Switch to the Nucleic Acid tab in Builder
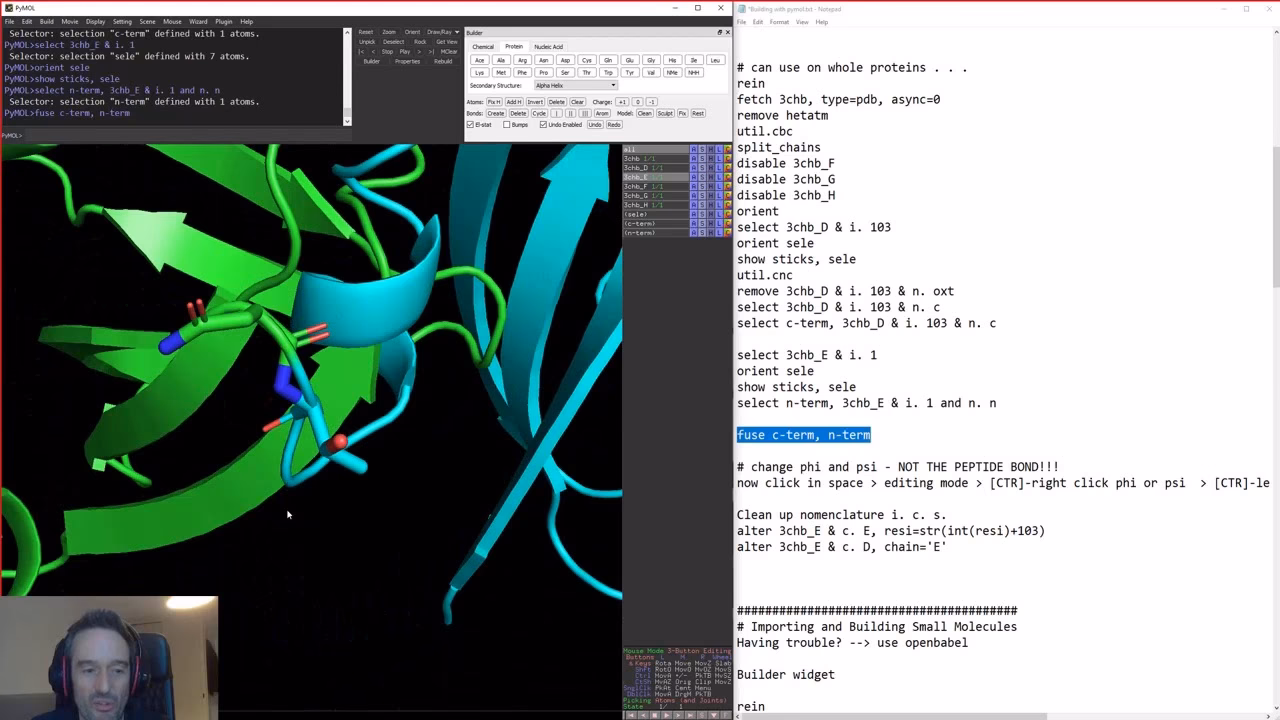The height and width of the screenshot is (720, 1280). coord(549,47)
